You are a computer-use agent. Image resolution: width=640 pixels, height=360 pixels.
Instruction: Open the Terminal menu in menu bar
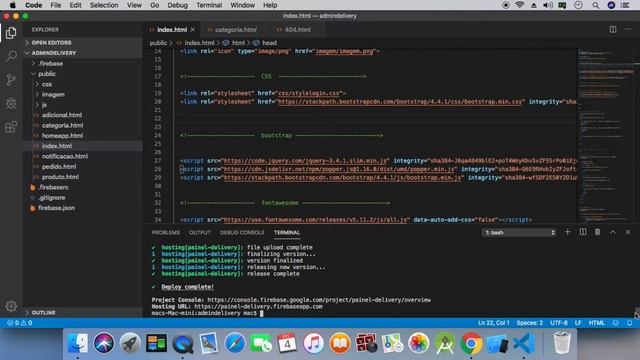209,5
